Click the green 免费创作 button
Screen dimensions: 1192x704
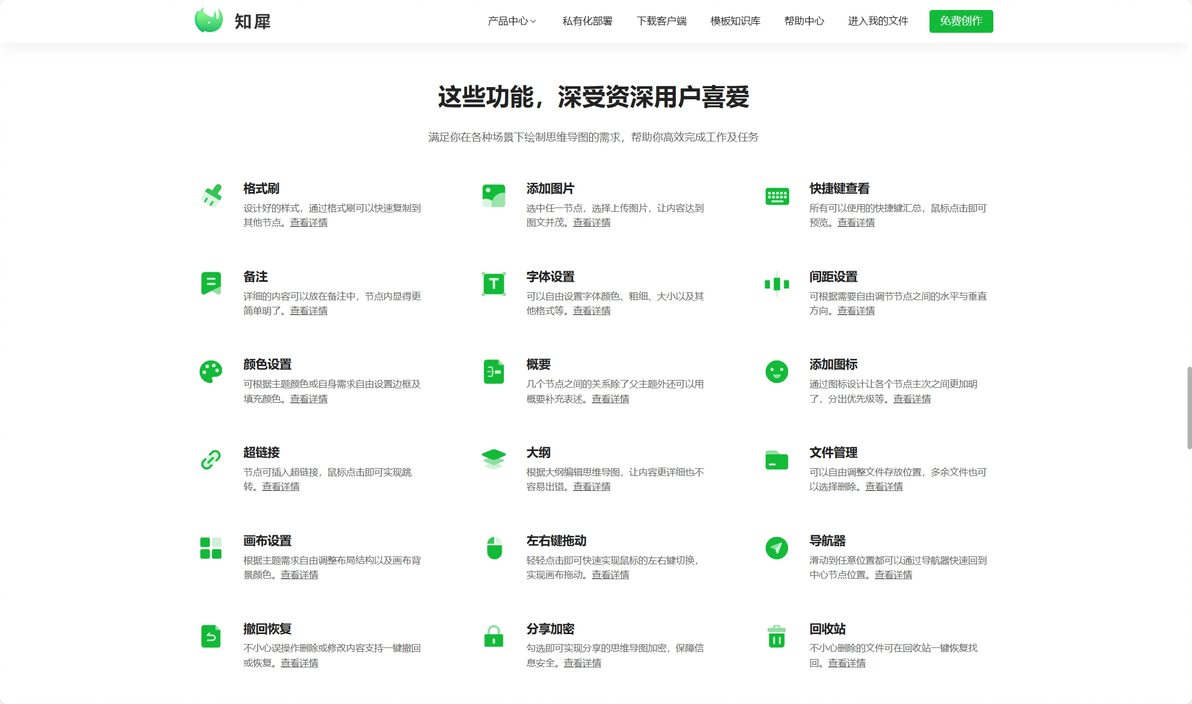pos(960,20)
